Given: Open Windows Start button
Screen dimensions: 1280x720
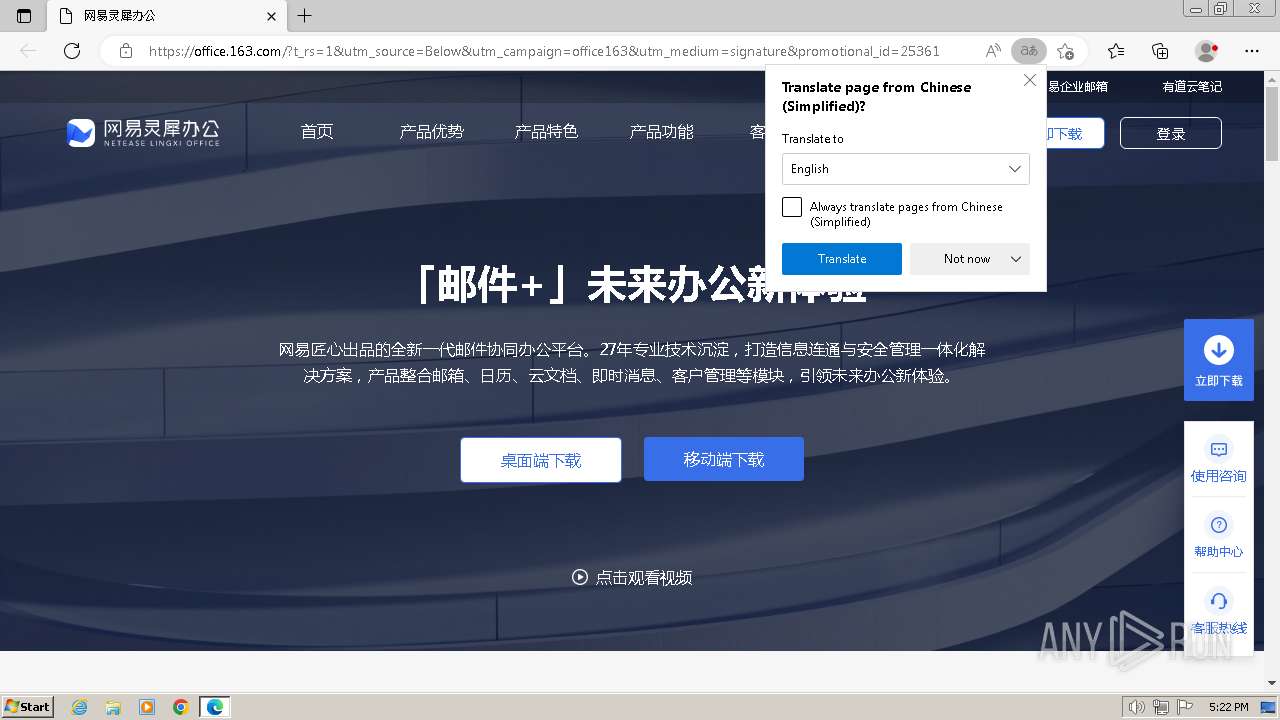Looking at the screenshot, I should click(28, 706).
